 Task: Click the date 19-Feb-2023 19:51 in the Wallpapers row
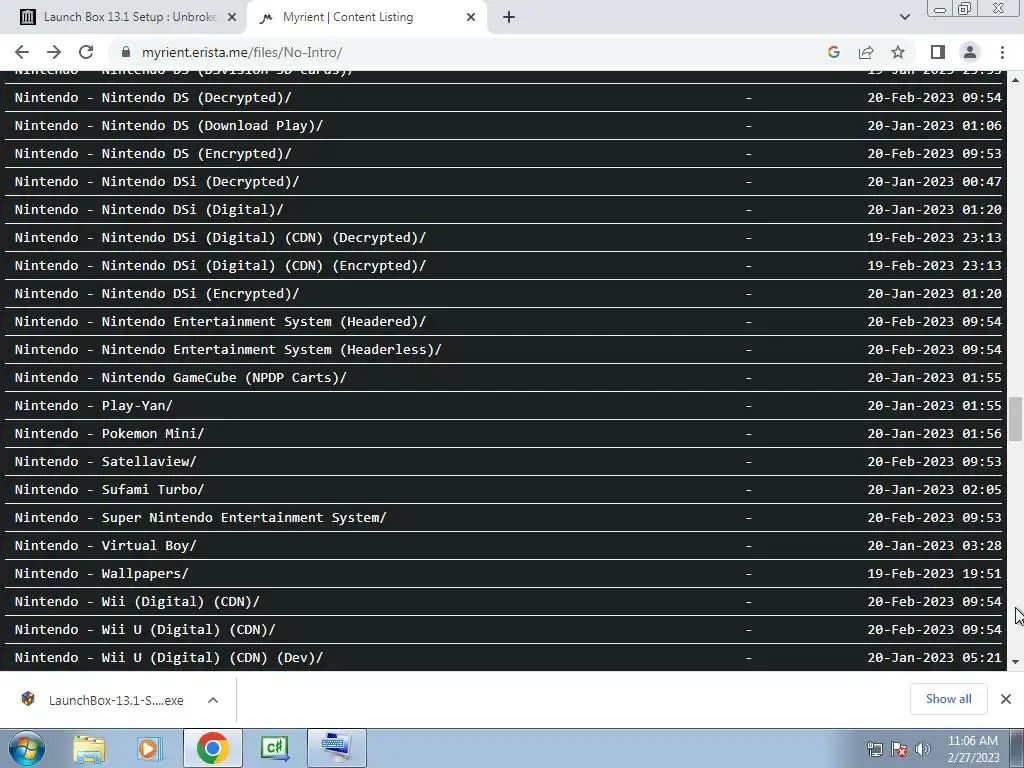(934, 574)
